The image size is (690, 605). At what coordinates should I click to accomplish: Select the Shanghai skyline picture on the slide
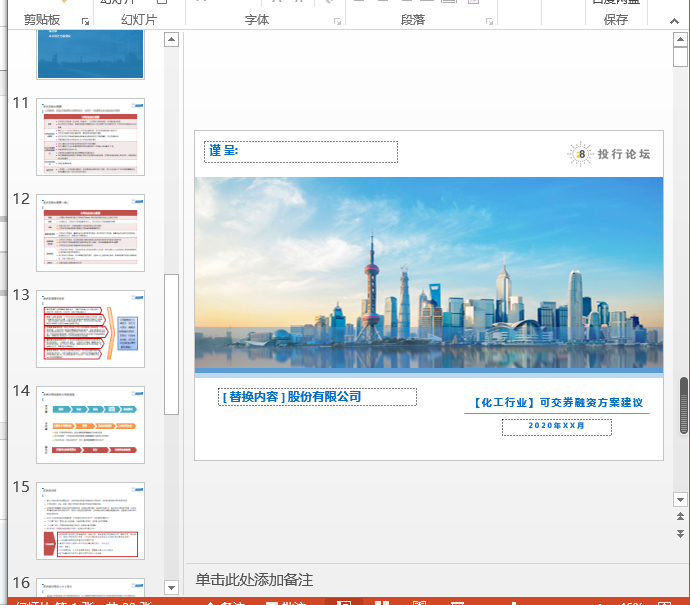pos(429,273)
